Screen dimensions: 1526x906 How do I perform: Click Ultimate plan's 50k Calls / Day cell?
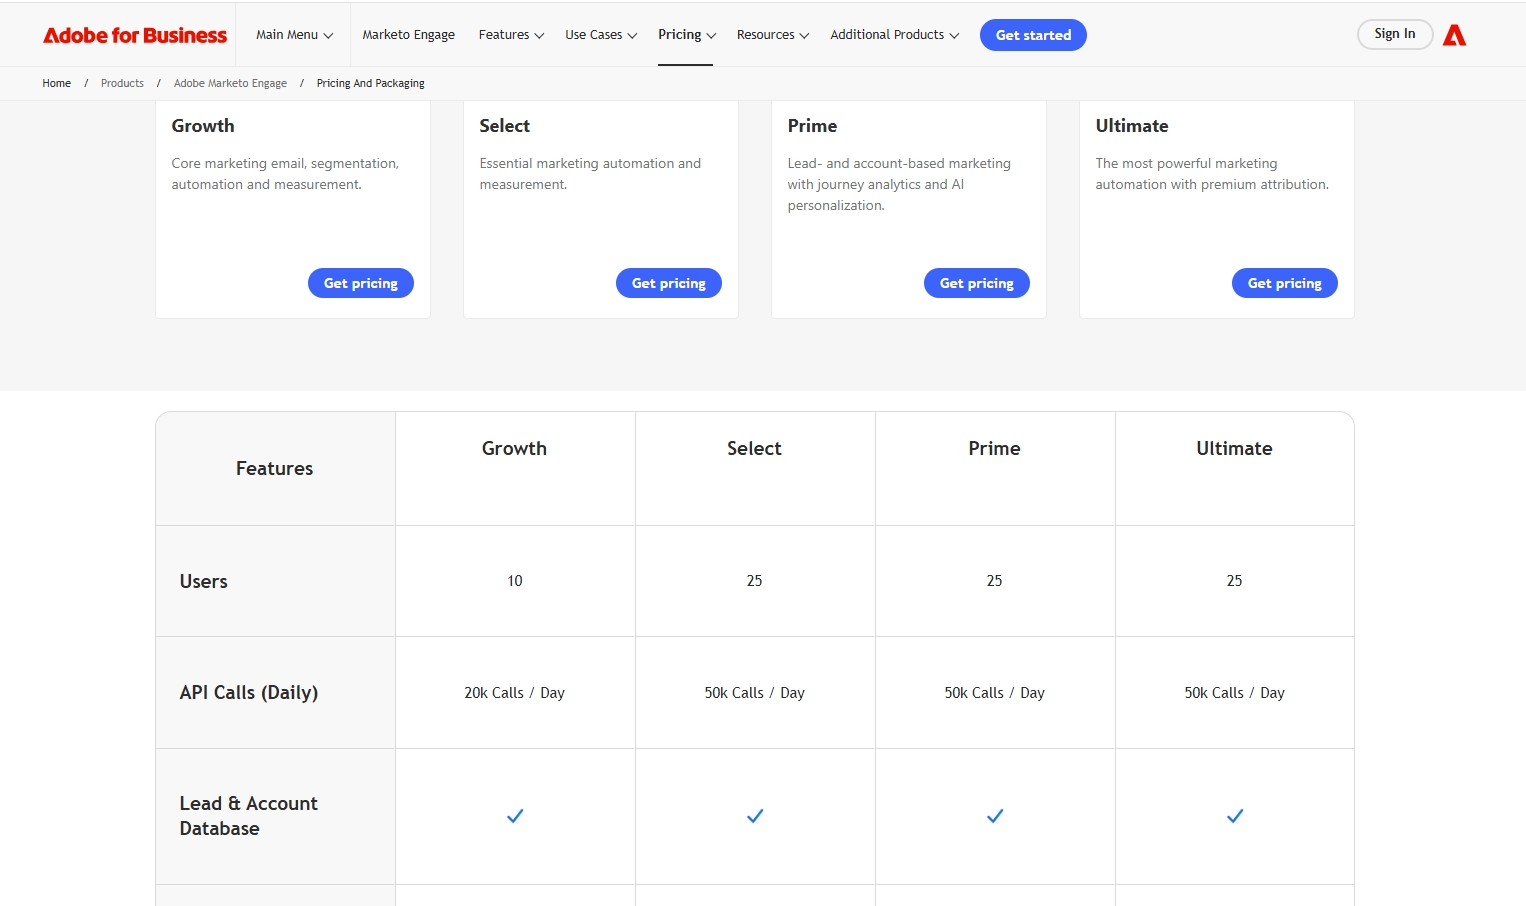pyautogui.click(x=1235, y=693)
